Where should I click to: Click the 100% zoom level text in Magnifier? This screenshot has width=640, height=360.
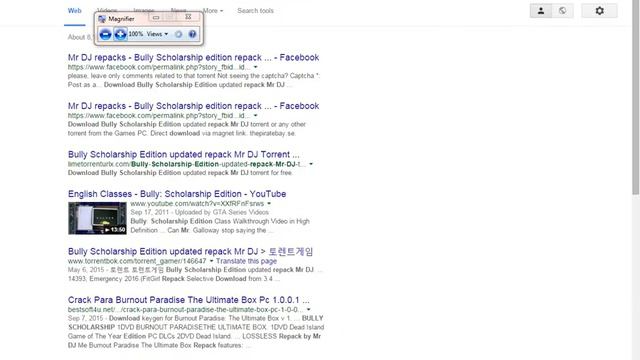pyautogui.click(x=136, y=34)
